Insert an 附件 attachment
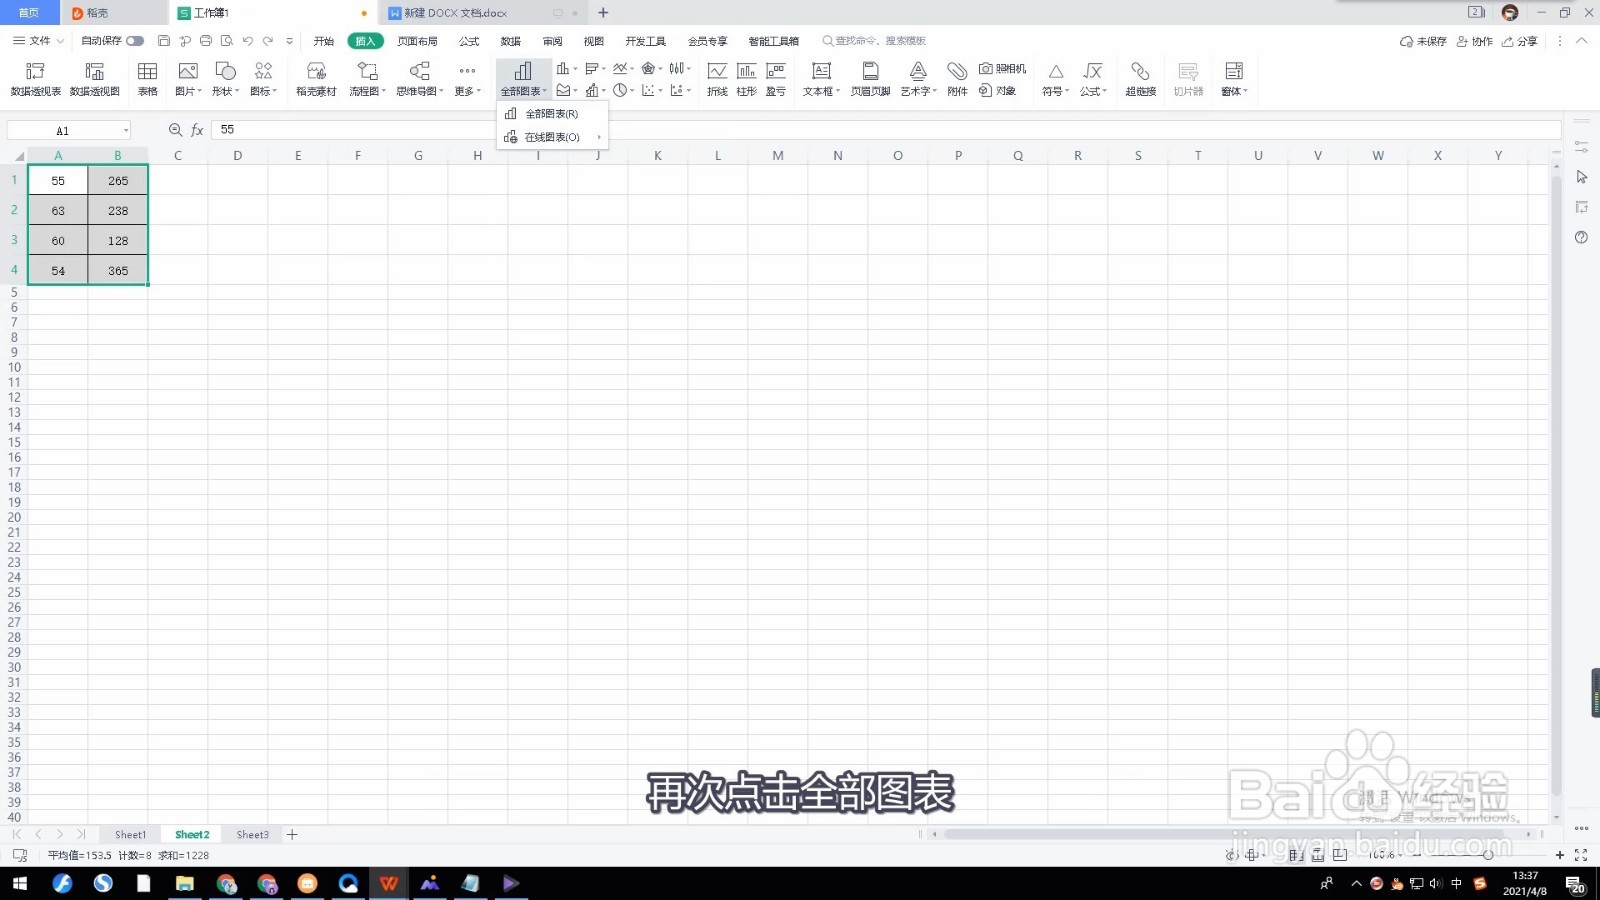Image resolution: width=1600 pixels, height=900 pixels. click(957, 79)
